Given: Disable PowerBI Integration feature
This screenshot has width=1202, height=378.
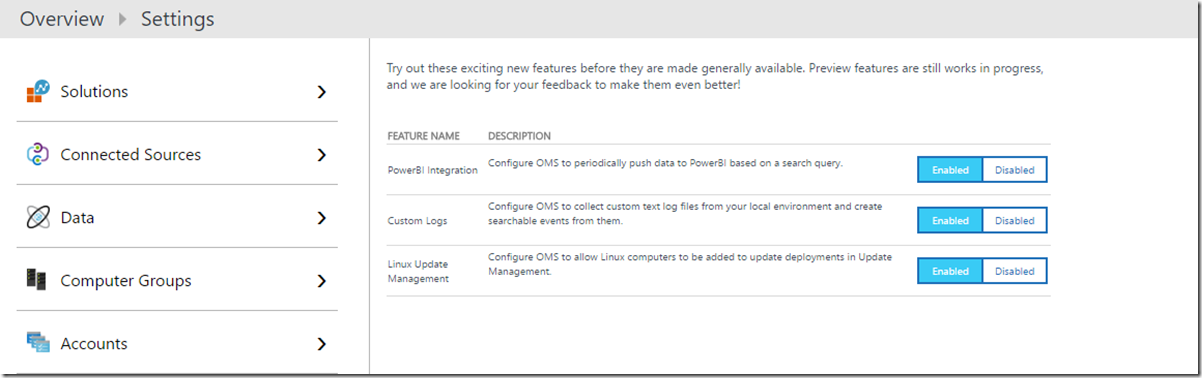Looking at the screenshot, I should pos(1014,170).
